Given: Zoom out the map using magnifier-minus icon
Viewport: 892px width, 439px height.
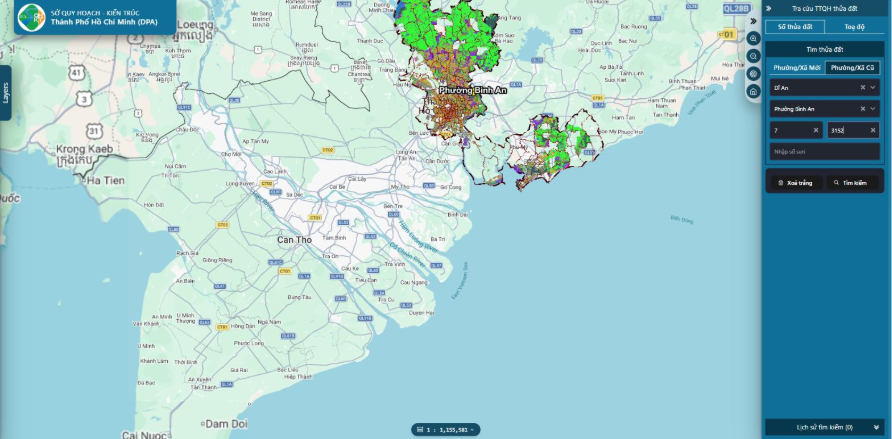Looking at the screenshot, I should [753, 56].
